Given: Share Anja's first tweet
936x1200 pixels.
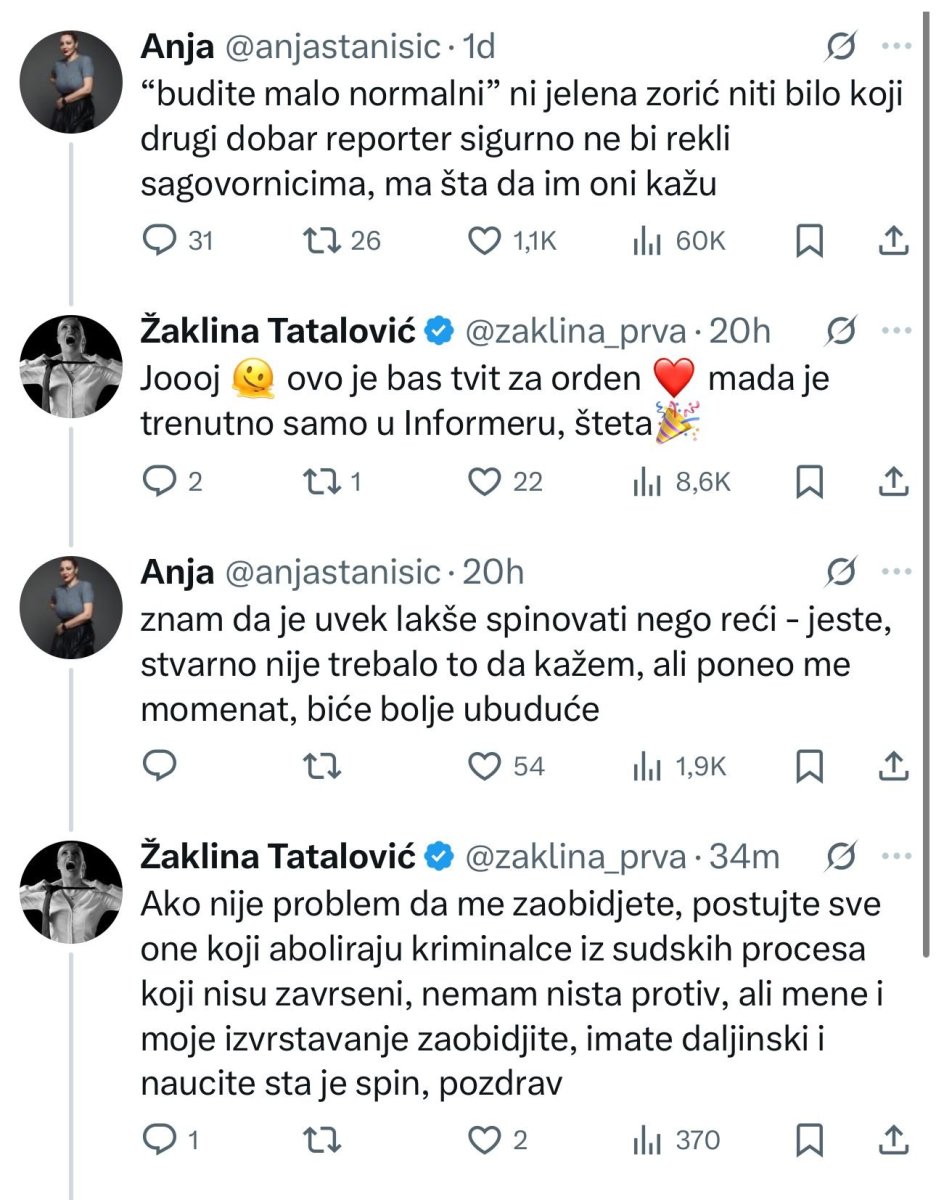Looking at the screenshot, I should [895, 240].
